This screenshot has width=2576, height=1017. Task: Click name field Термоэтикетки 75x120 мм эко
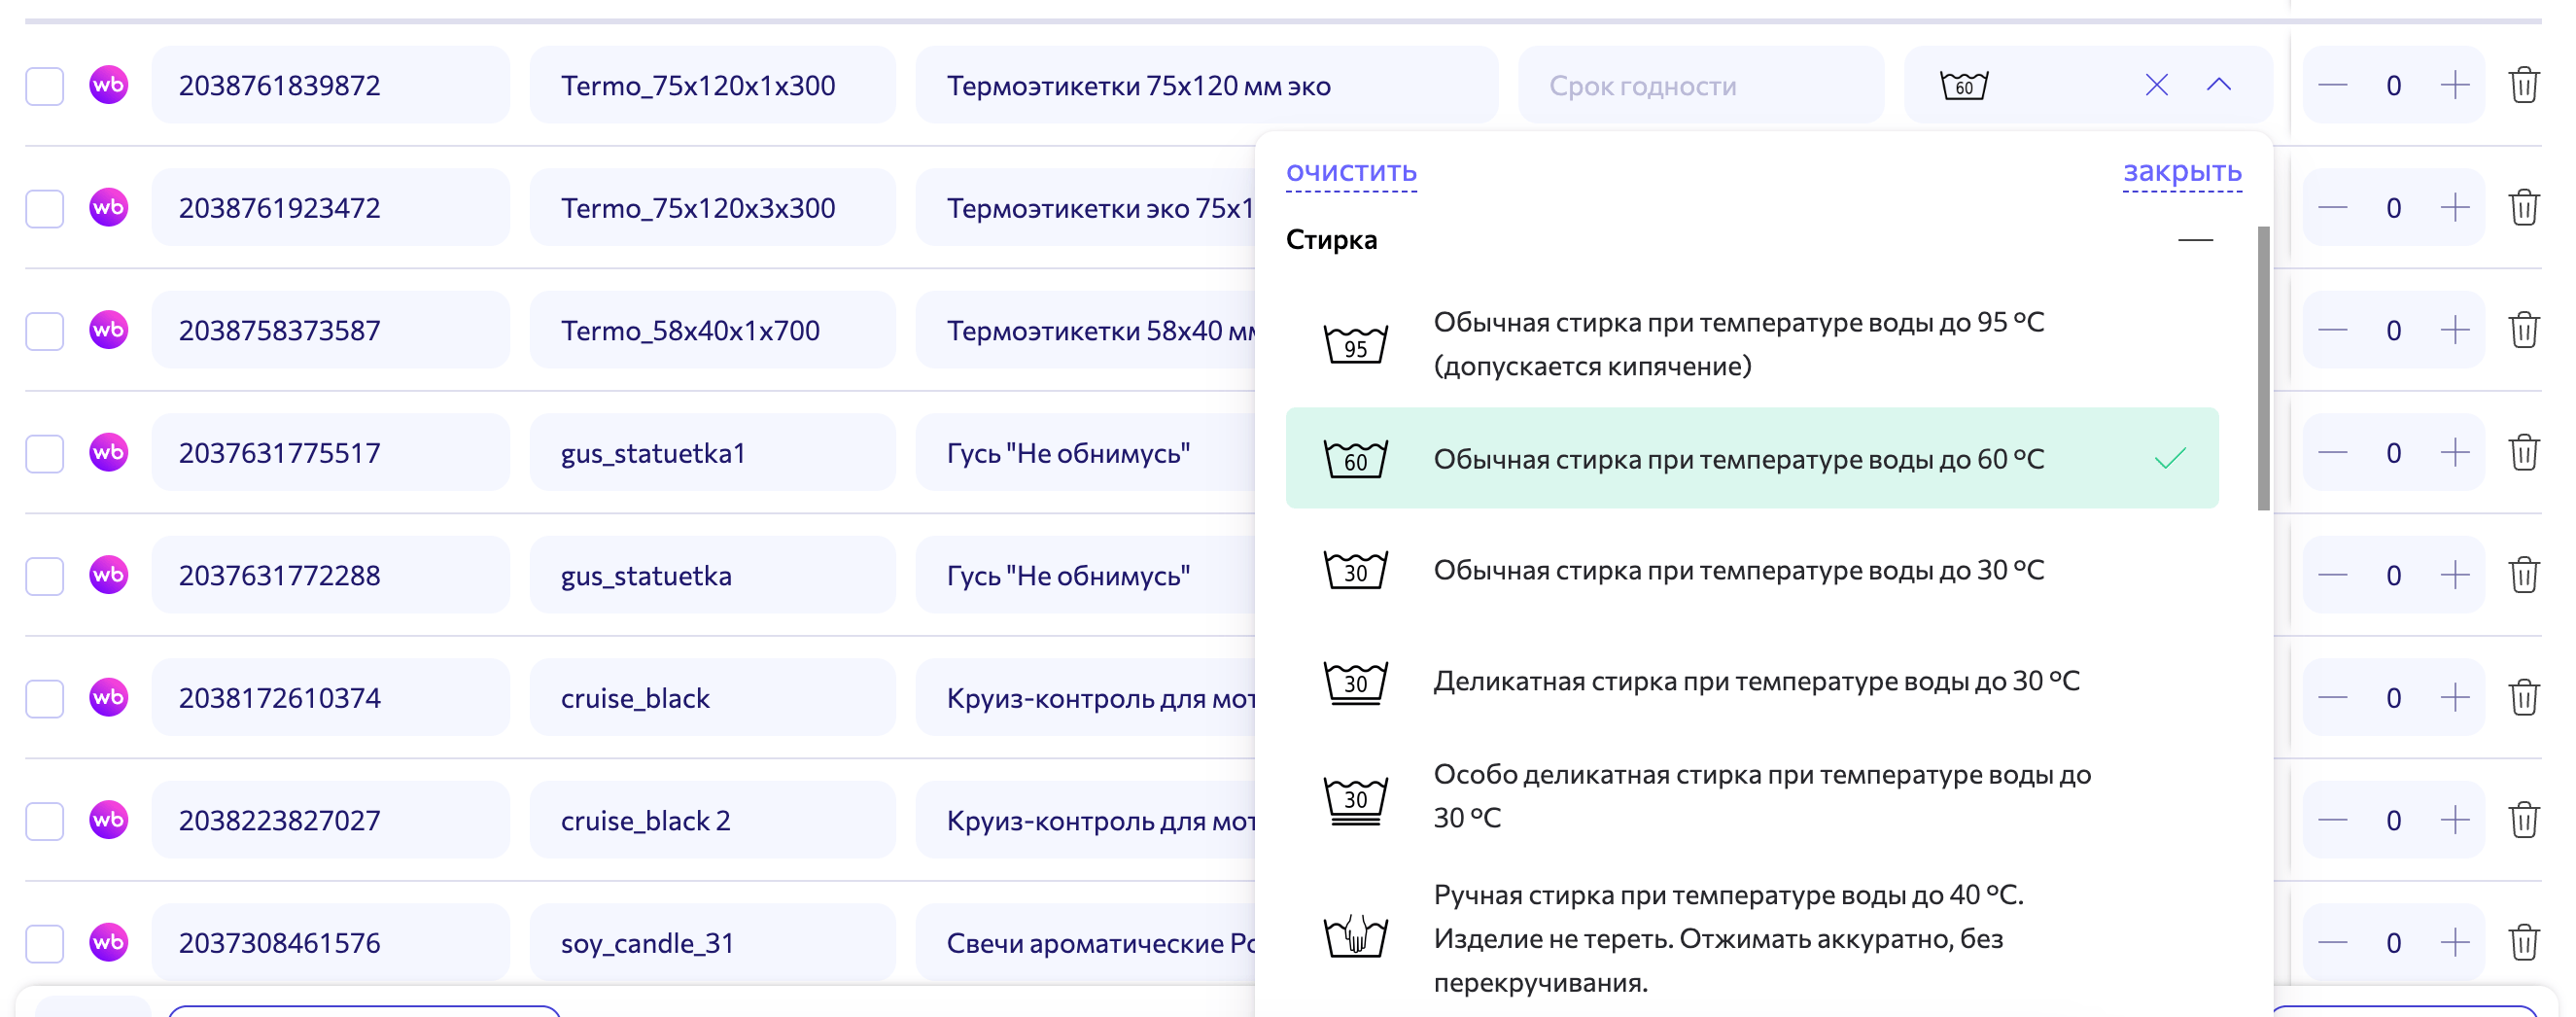pyautogui.click(x=1206, y=85)
